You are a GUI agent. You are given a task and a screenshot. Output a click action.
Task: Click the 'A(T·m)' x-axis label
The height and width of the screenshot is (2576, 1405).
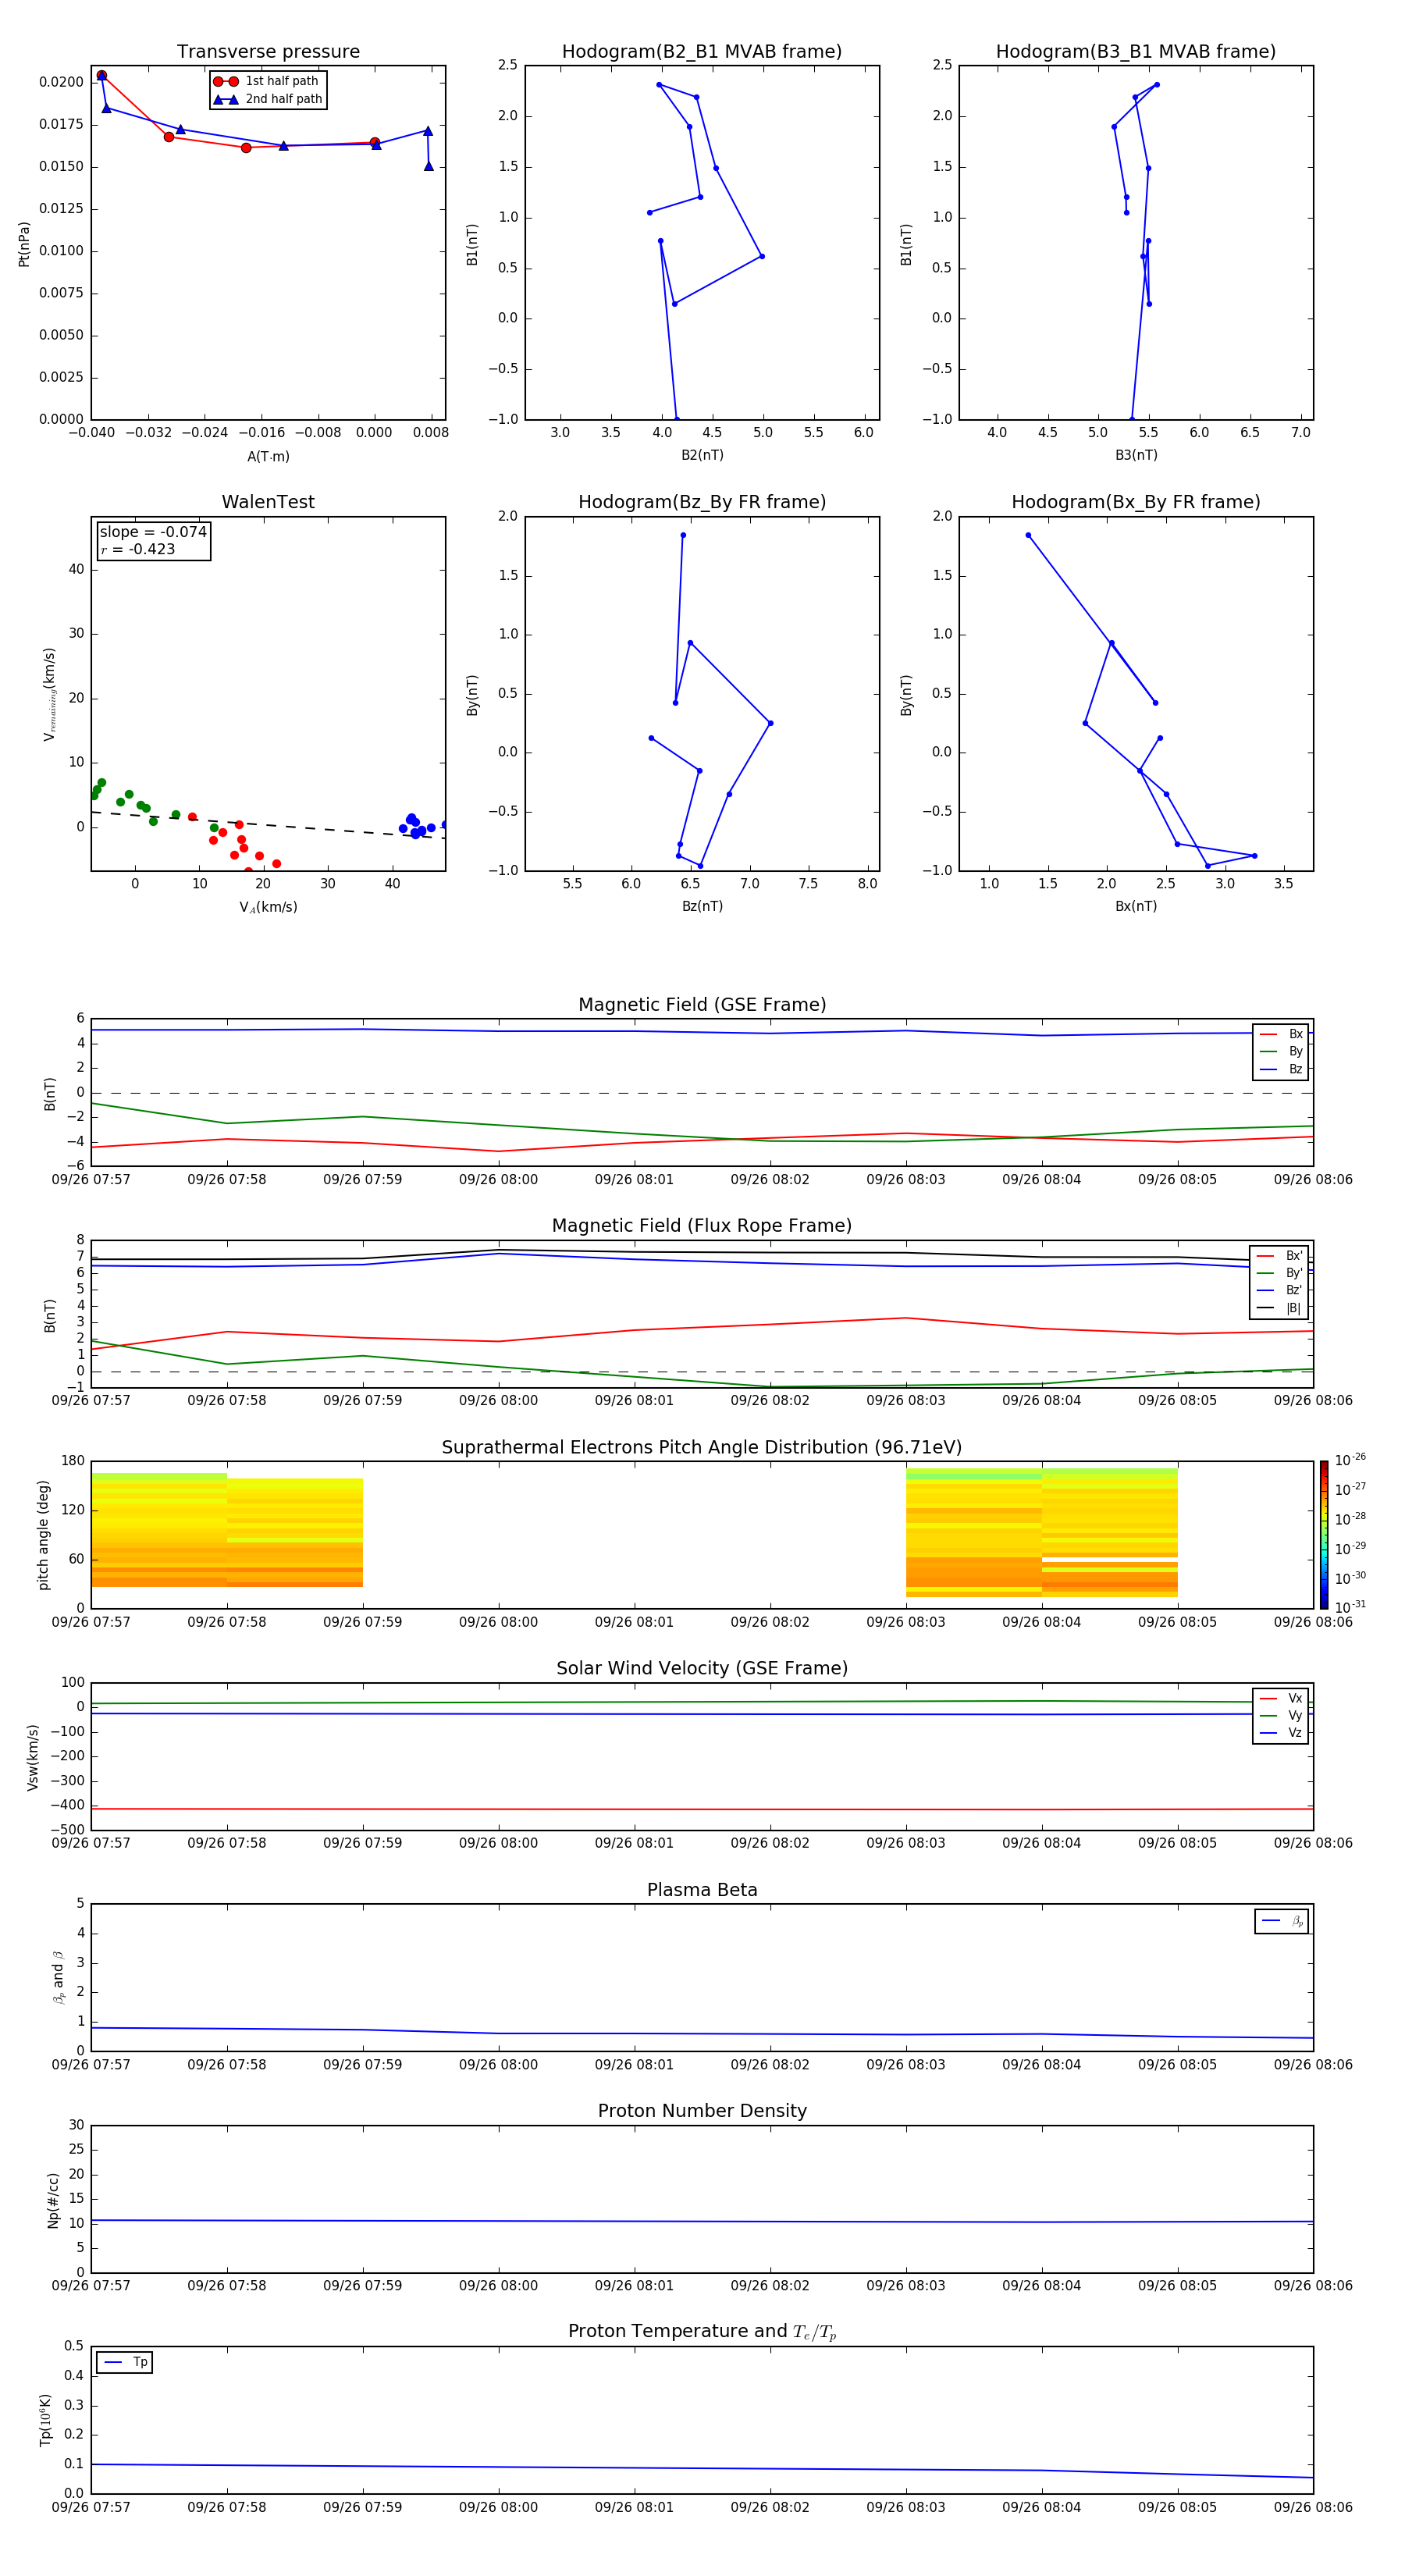pos(268,456)
